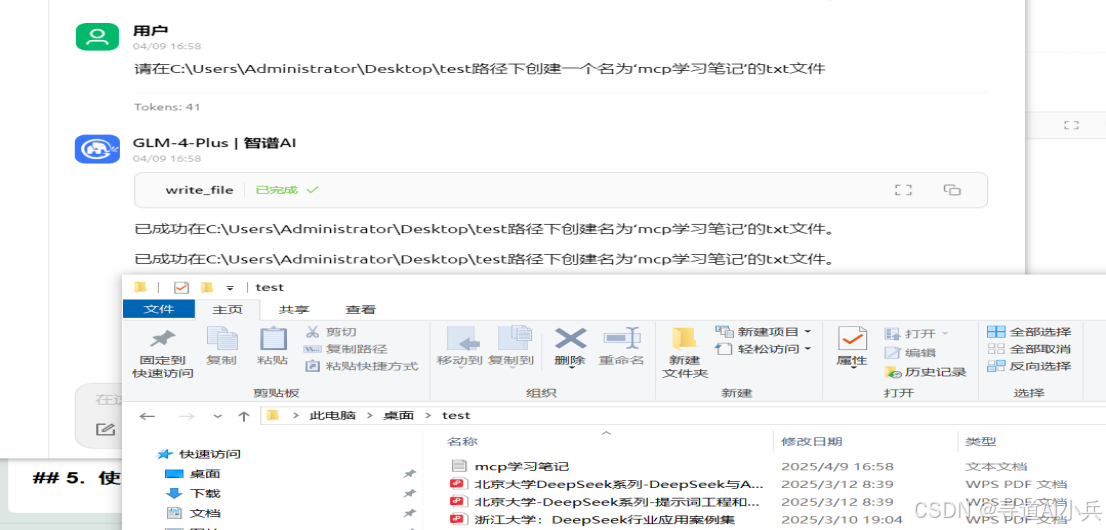The image size is (1106, 530).
Task: Click the column header collapse chevron
Action: coord(606,433)
